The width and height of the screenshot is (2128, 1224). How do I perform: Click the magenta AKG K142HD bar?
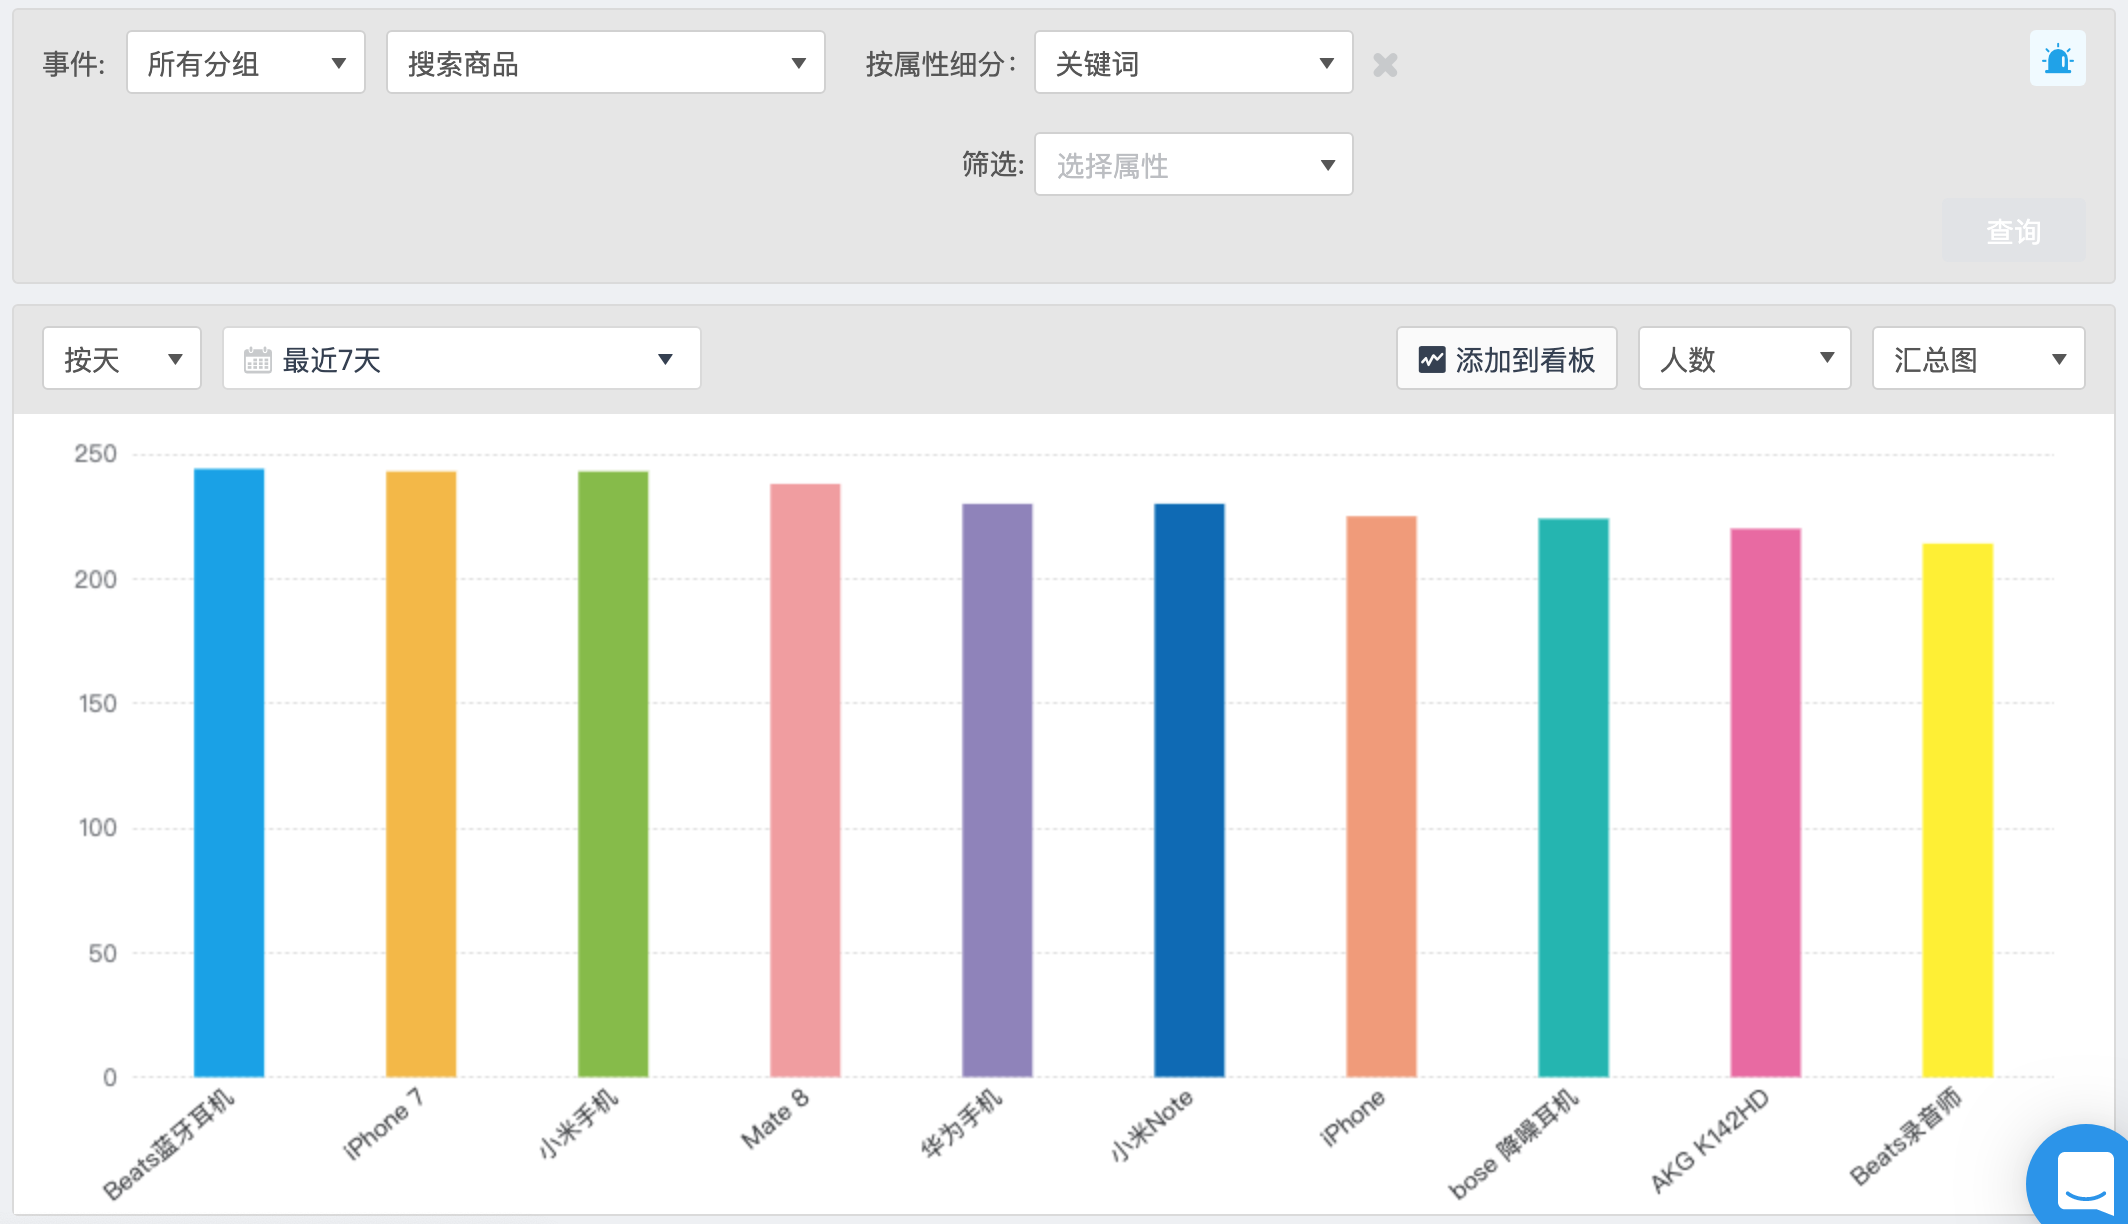1765,802
